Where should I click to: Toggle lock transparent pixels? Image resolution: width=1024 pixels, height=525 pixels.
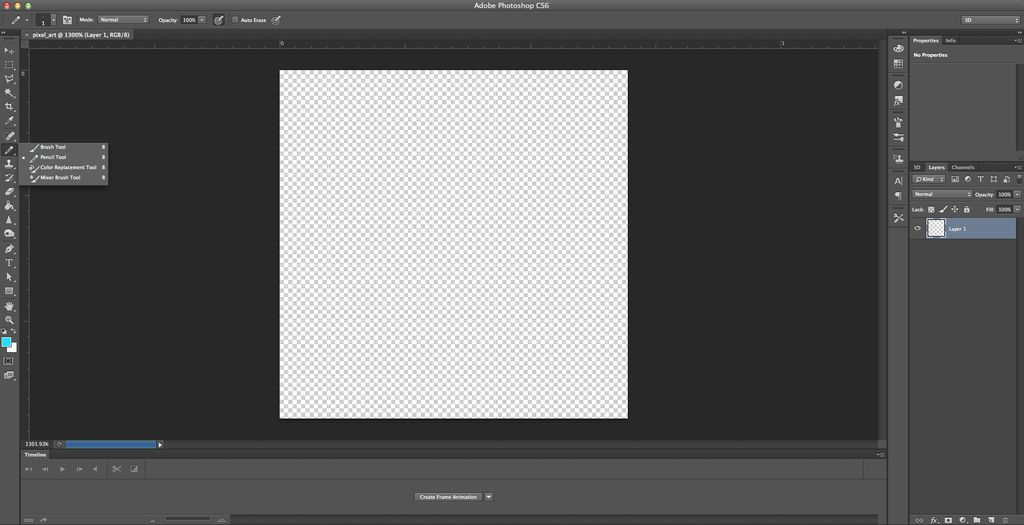click(932, 210)
